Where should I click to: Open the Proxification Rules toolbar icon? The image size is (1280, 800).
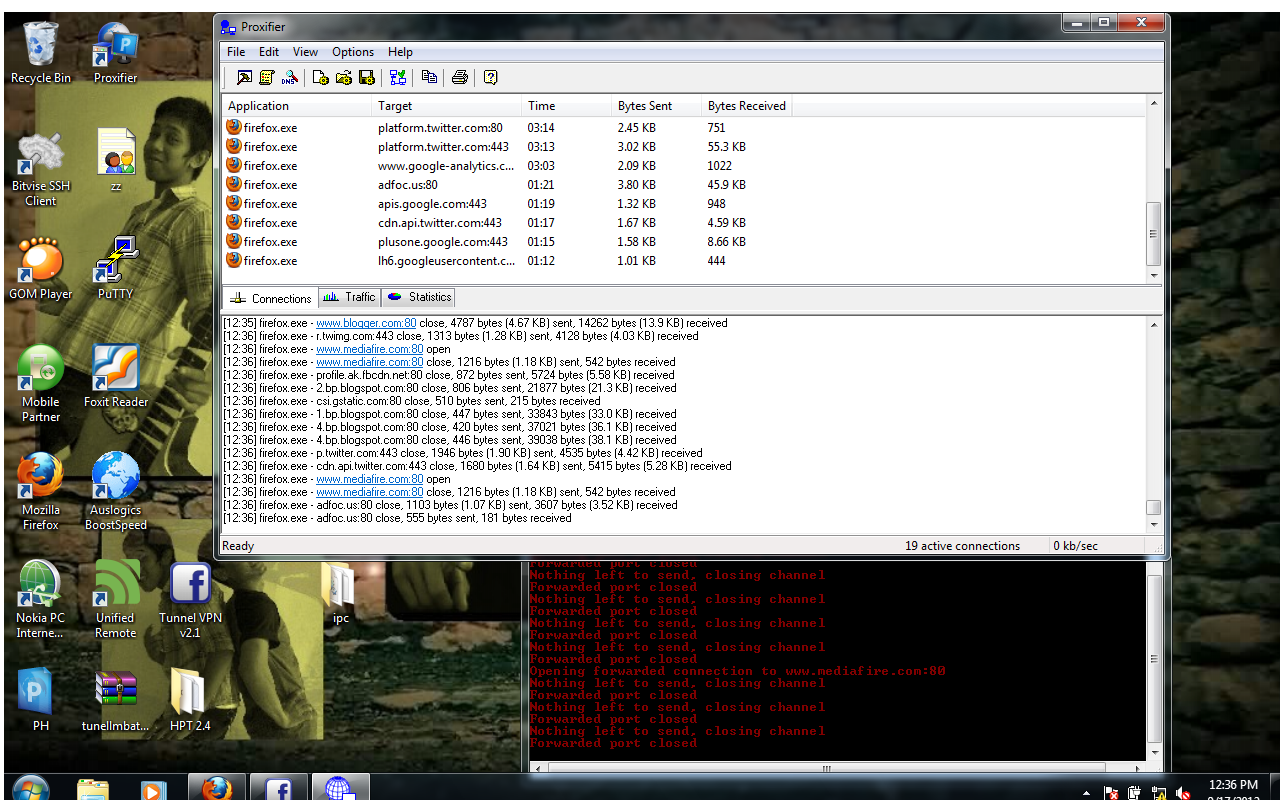[267, 77]
